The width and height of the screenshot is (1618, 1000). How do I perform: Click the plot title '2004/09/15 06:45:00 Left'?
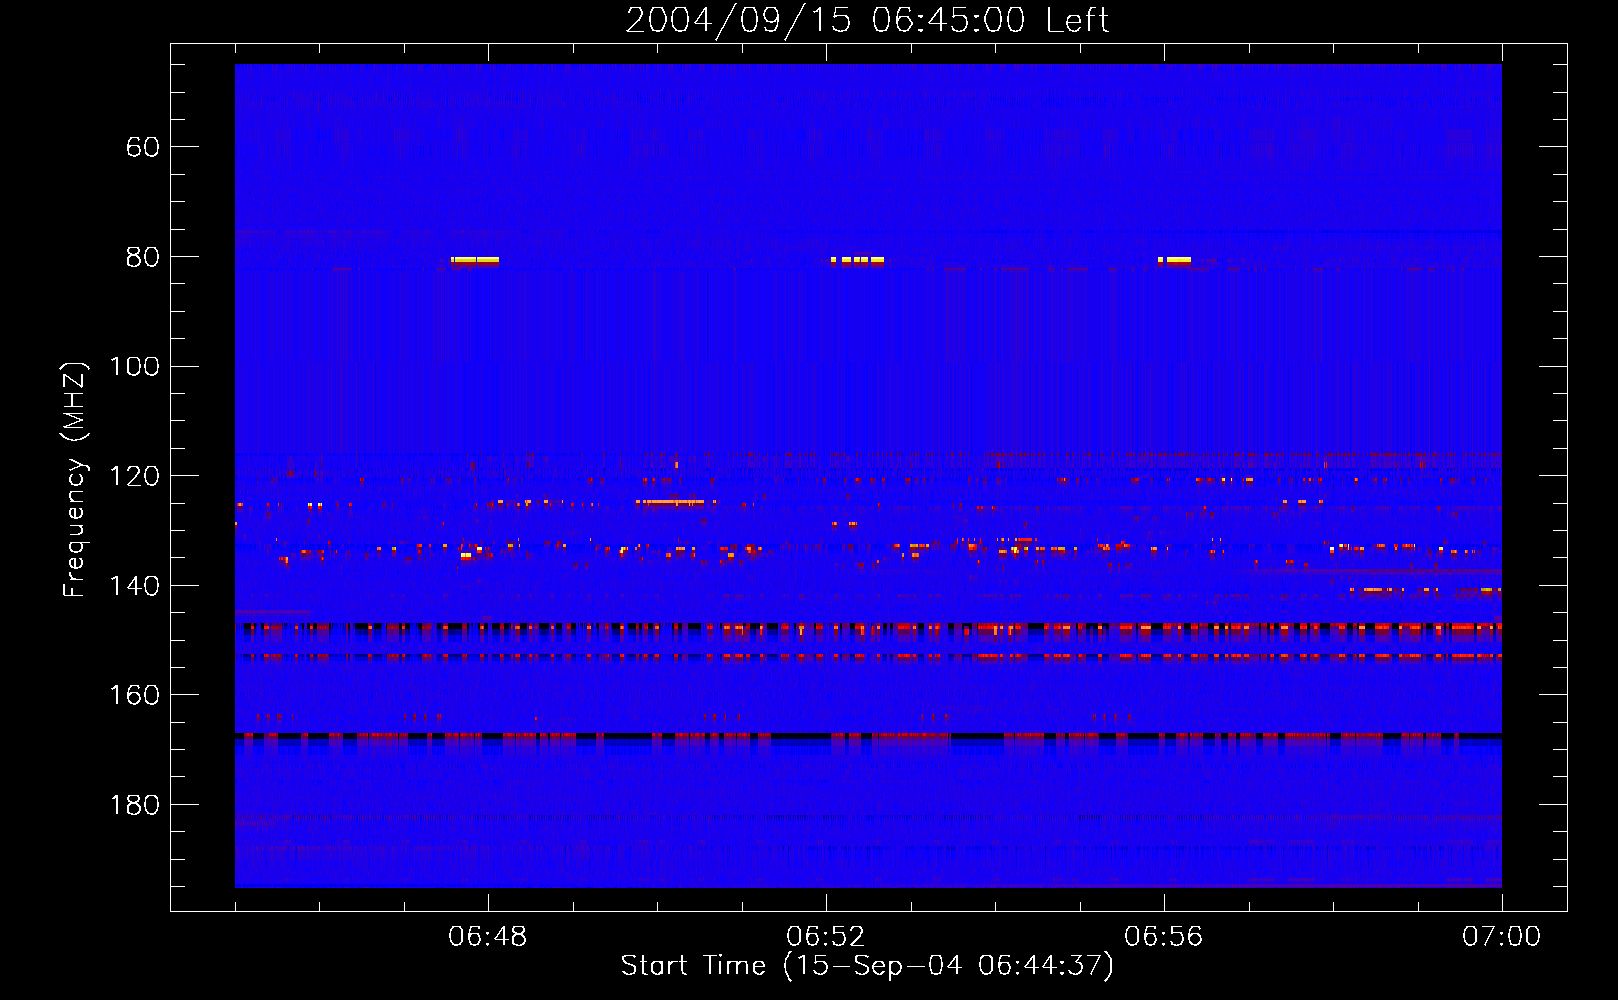[x=867, y=20]
